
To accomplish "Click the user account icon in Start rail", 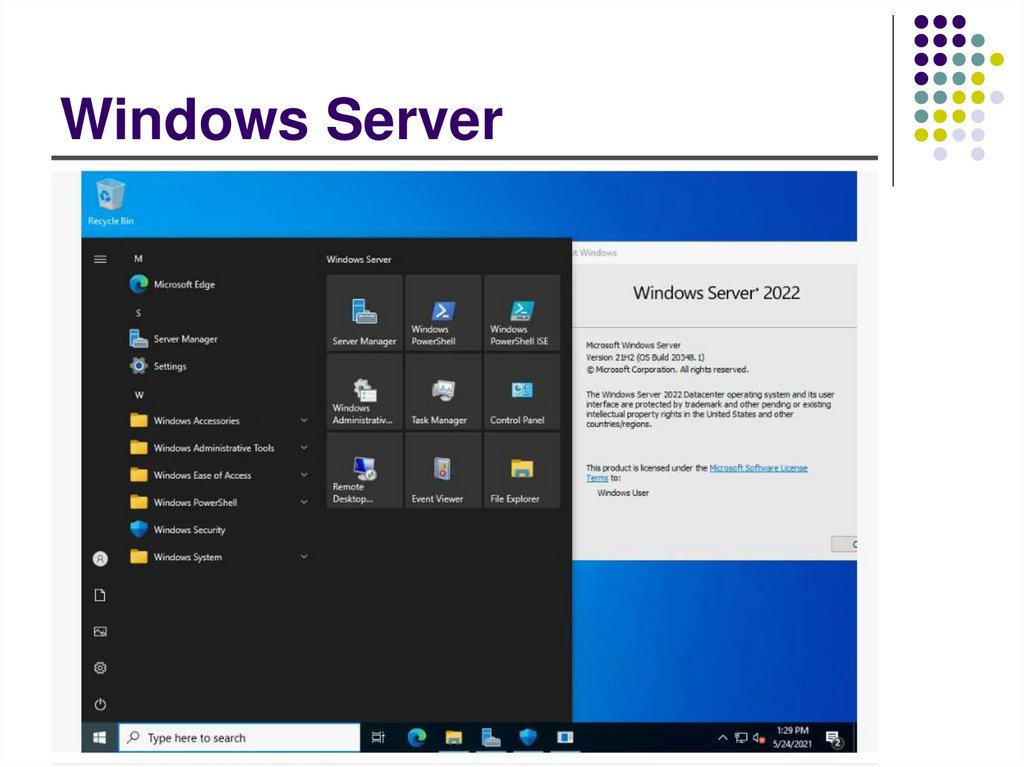I will [100, 559].
